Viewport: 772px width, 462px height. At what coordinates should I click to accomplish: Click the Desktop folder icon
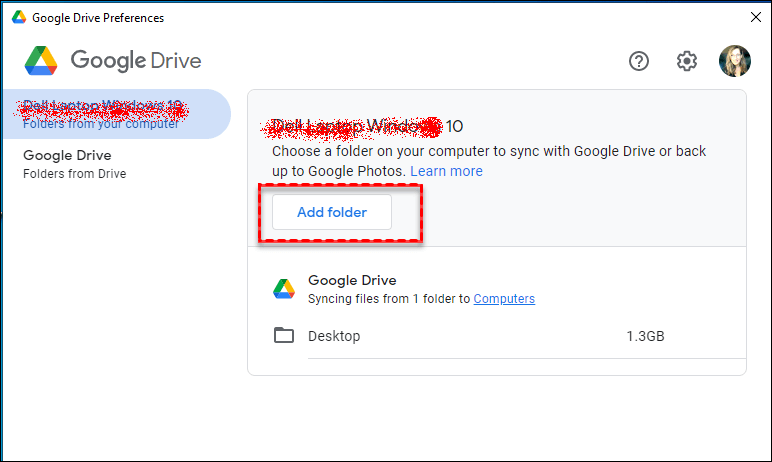pos(284,336)
